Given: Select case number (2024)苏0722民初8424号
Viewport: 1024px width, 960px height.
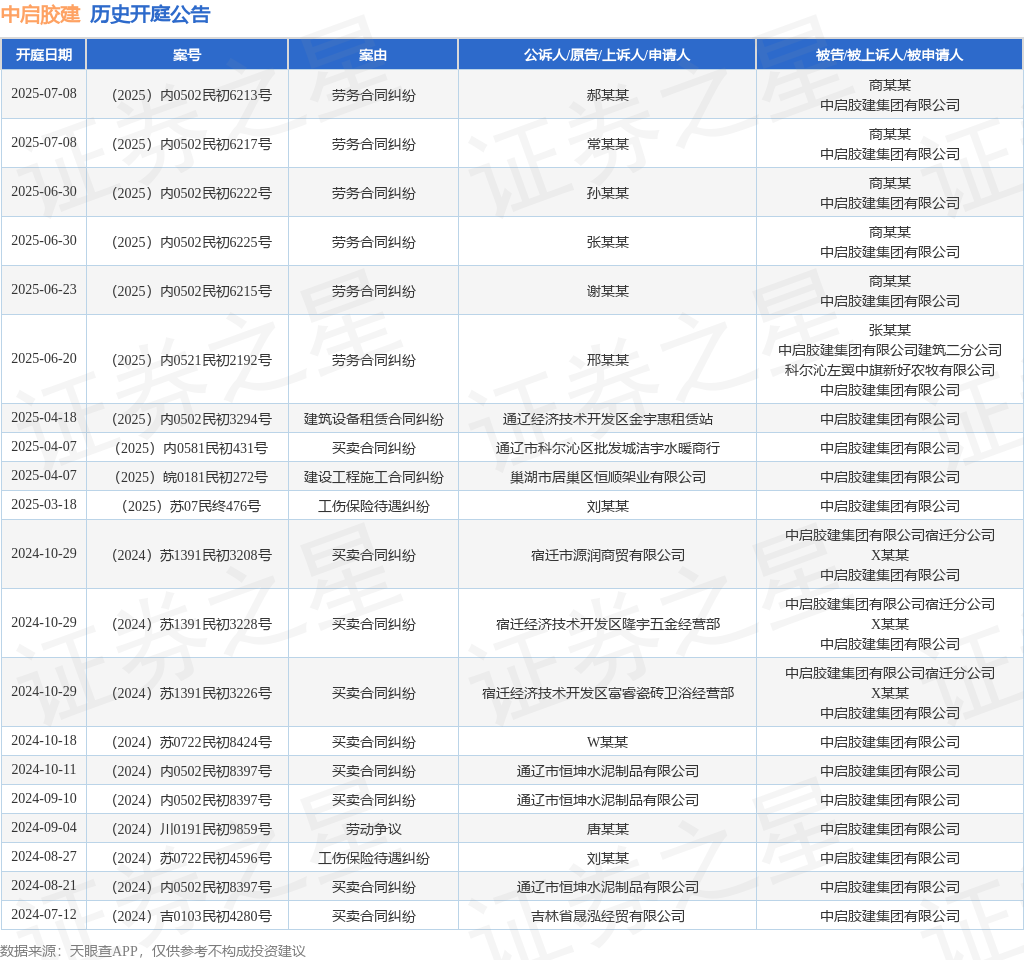Looking at the screenshot, I should coord(191,743).
